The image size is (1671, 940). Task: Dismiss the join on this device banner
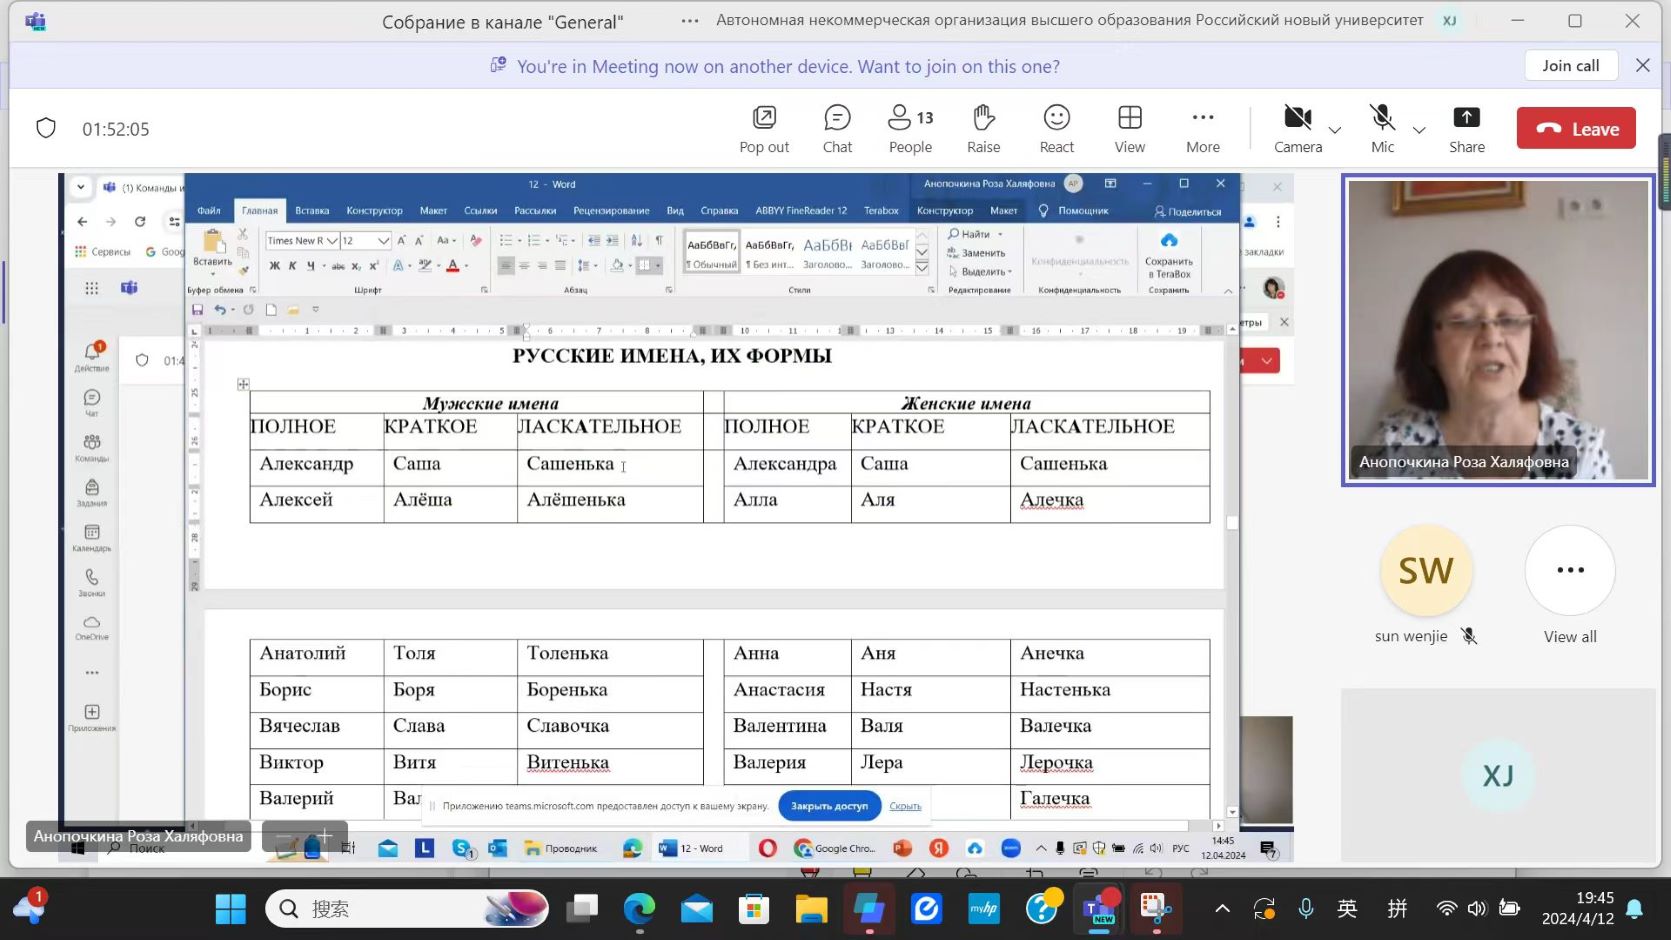pyautogui.click(x=1642, y=65)
